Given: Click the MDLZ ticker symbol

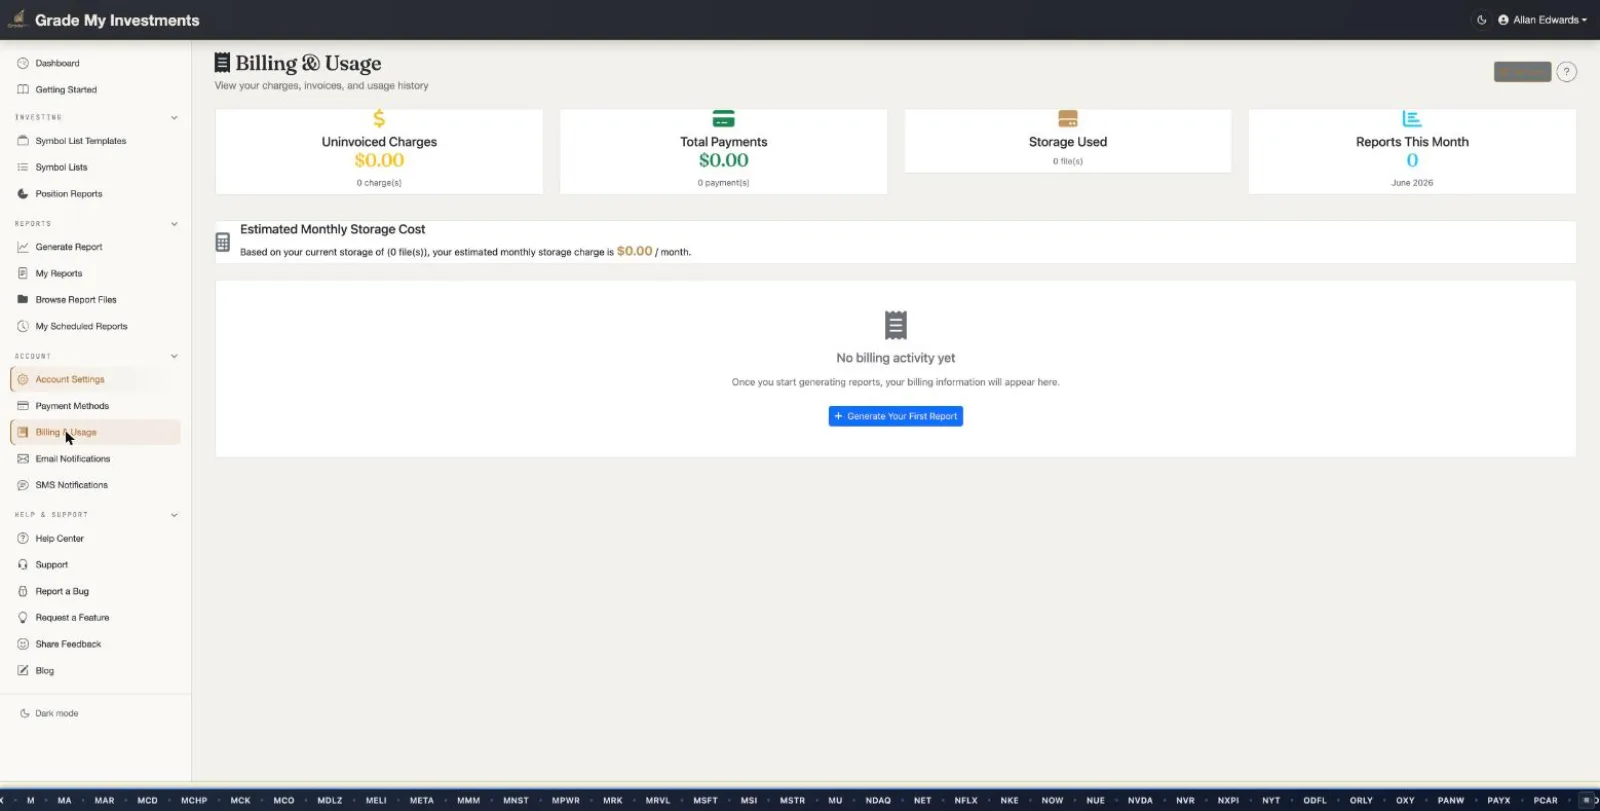Looking at the screenshot, I should [x=330, y=801].
